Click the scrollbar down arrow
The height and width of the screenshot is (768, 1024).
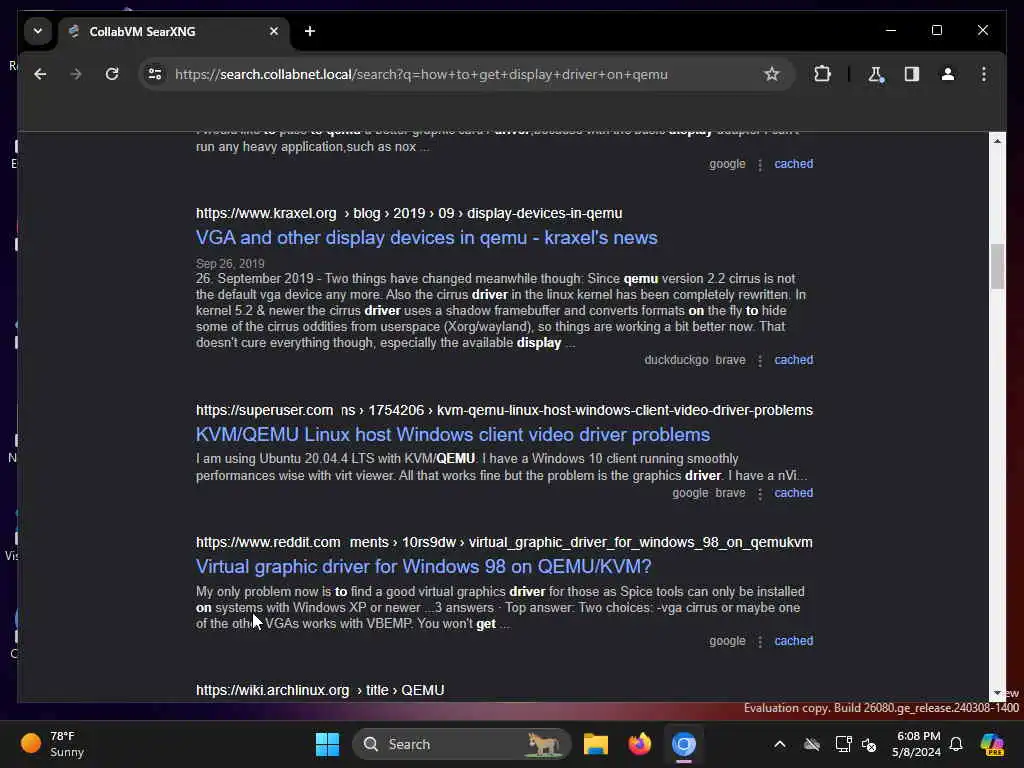997,693
